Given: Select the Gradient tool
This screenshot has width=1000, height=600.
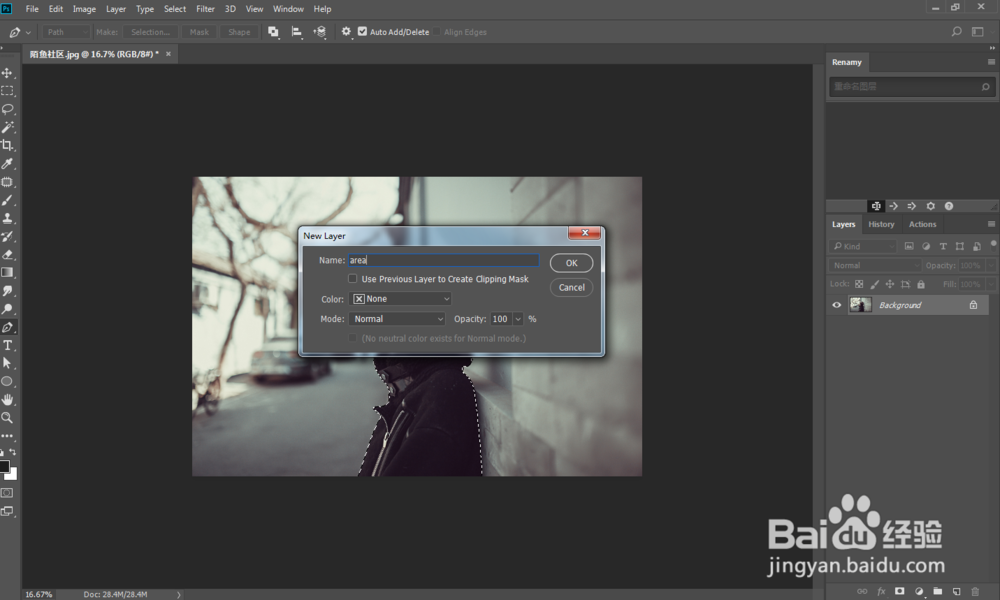Looking at the screenshot, I should click(x=7, y=272).
